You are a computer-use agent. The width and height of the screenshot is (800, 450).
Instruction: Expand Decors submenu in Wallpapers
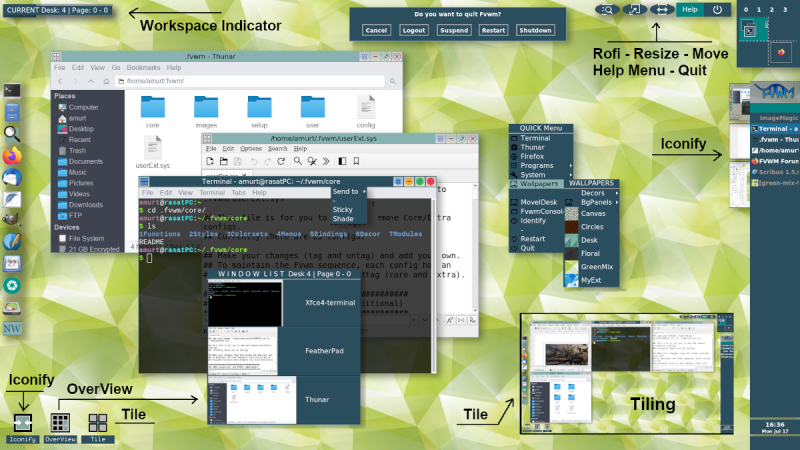click(592, 193)
